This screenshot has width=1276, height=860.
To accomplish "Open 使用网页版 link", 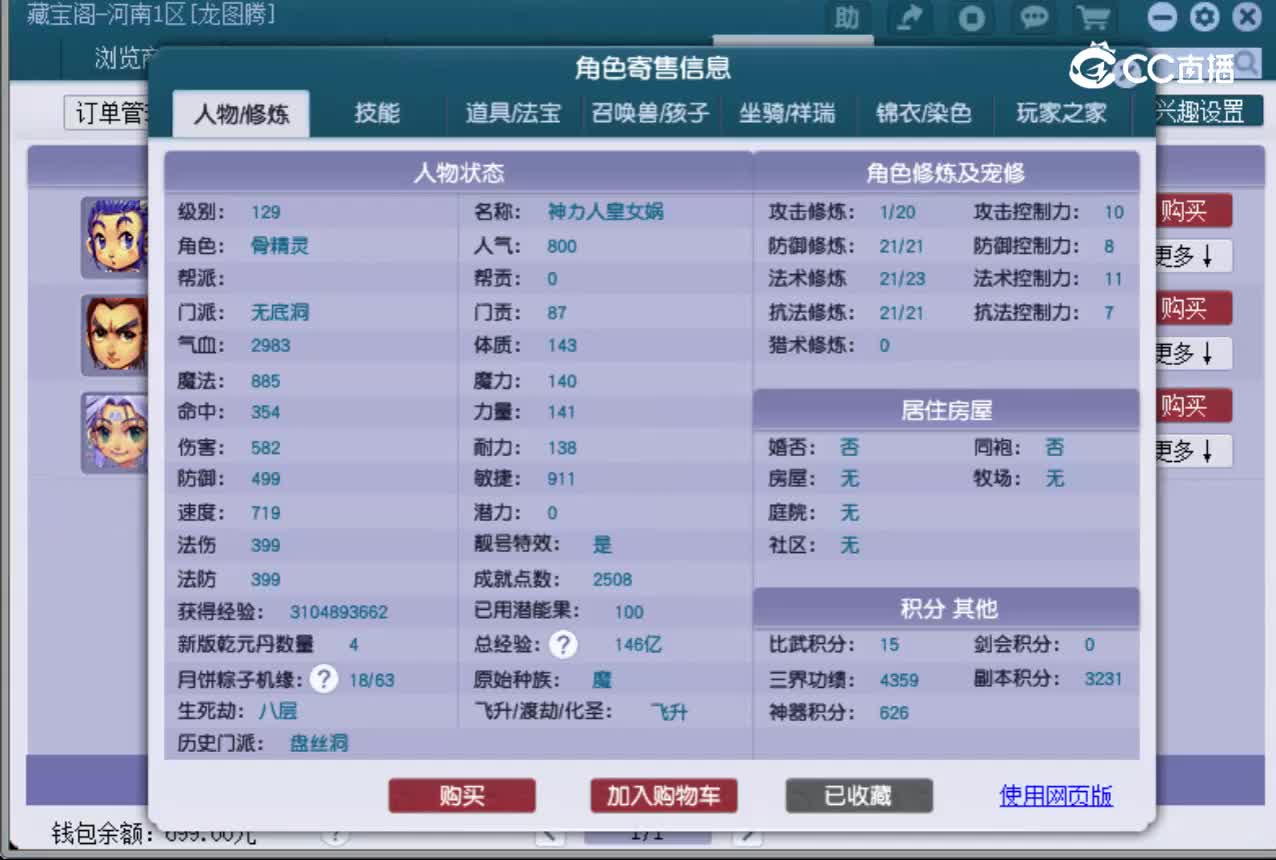I will (x=1055, y=796).
